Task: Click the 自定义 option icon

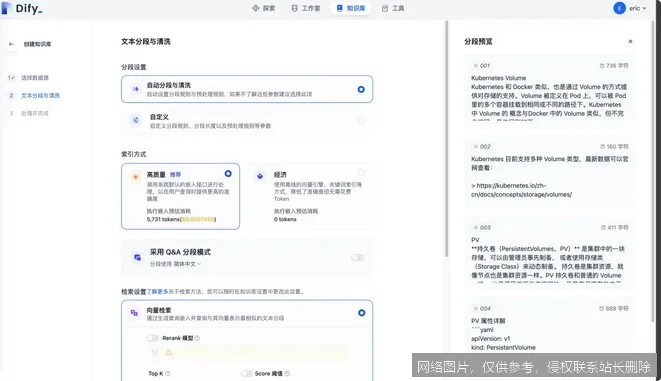Action: point(135,121)
